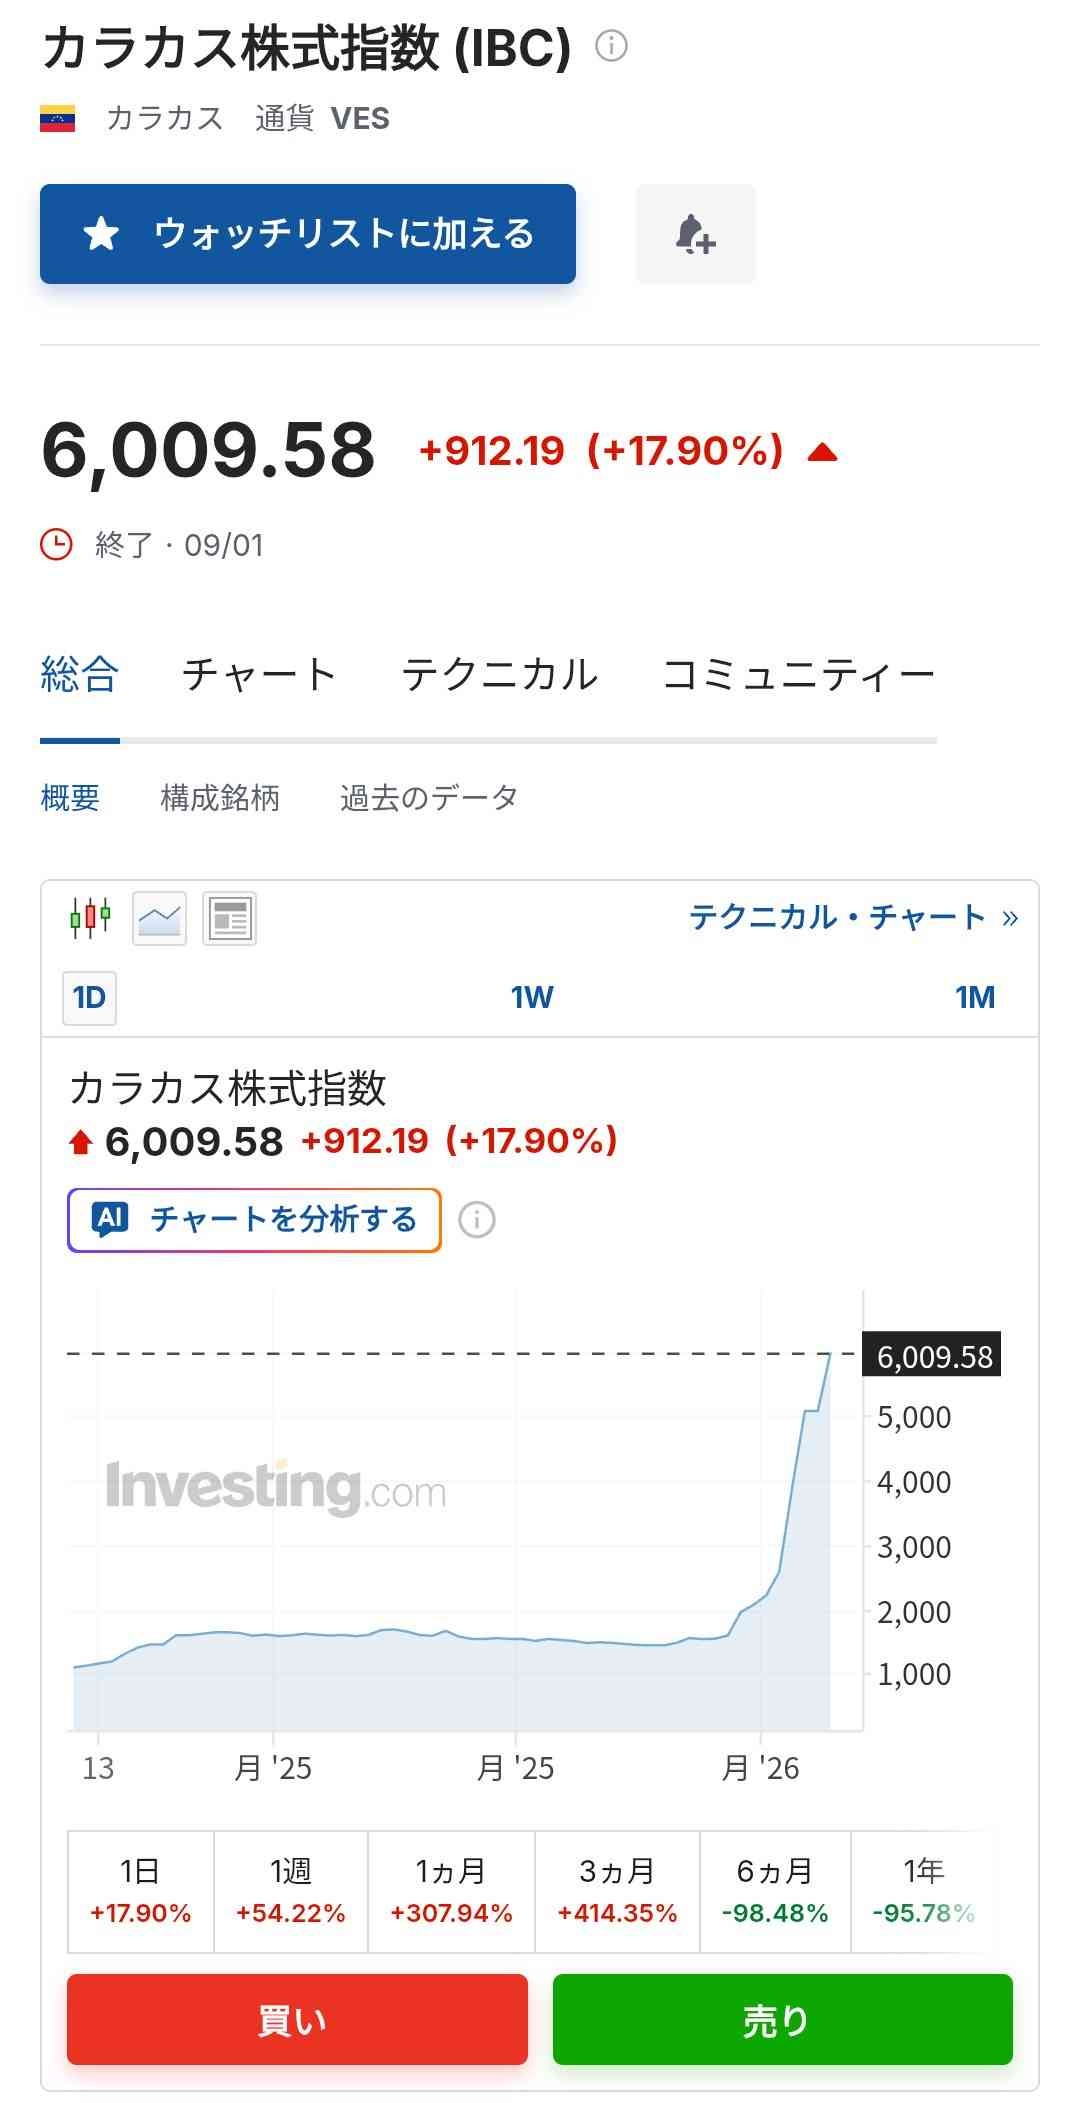Screen dimensions: 1080x2103
Task: Click the info icon beside the AI chart button
Action: [x=477, y=1220]
